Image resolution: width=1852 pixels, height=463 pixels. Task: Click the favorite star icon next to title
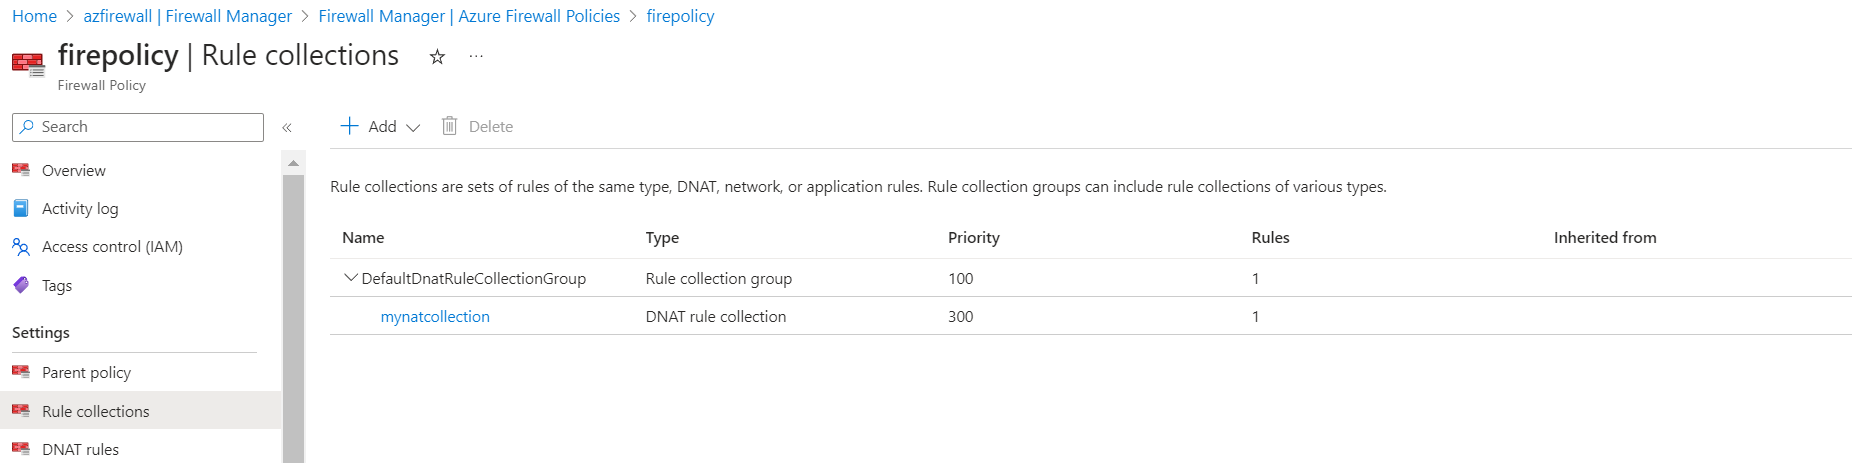[x=437, y=57]
